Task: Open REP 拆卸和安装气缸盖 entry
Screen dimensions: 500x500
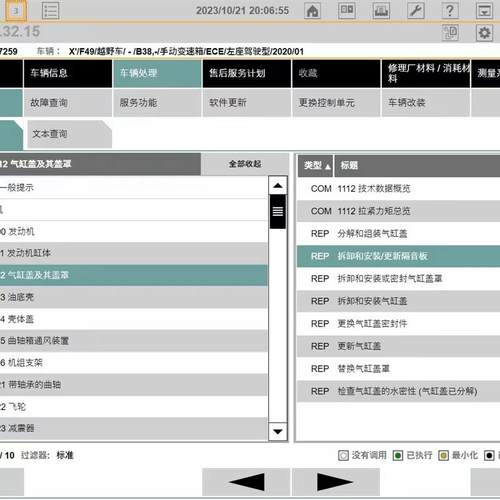Action: [x=398, y=301]
